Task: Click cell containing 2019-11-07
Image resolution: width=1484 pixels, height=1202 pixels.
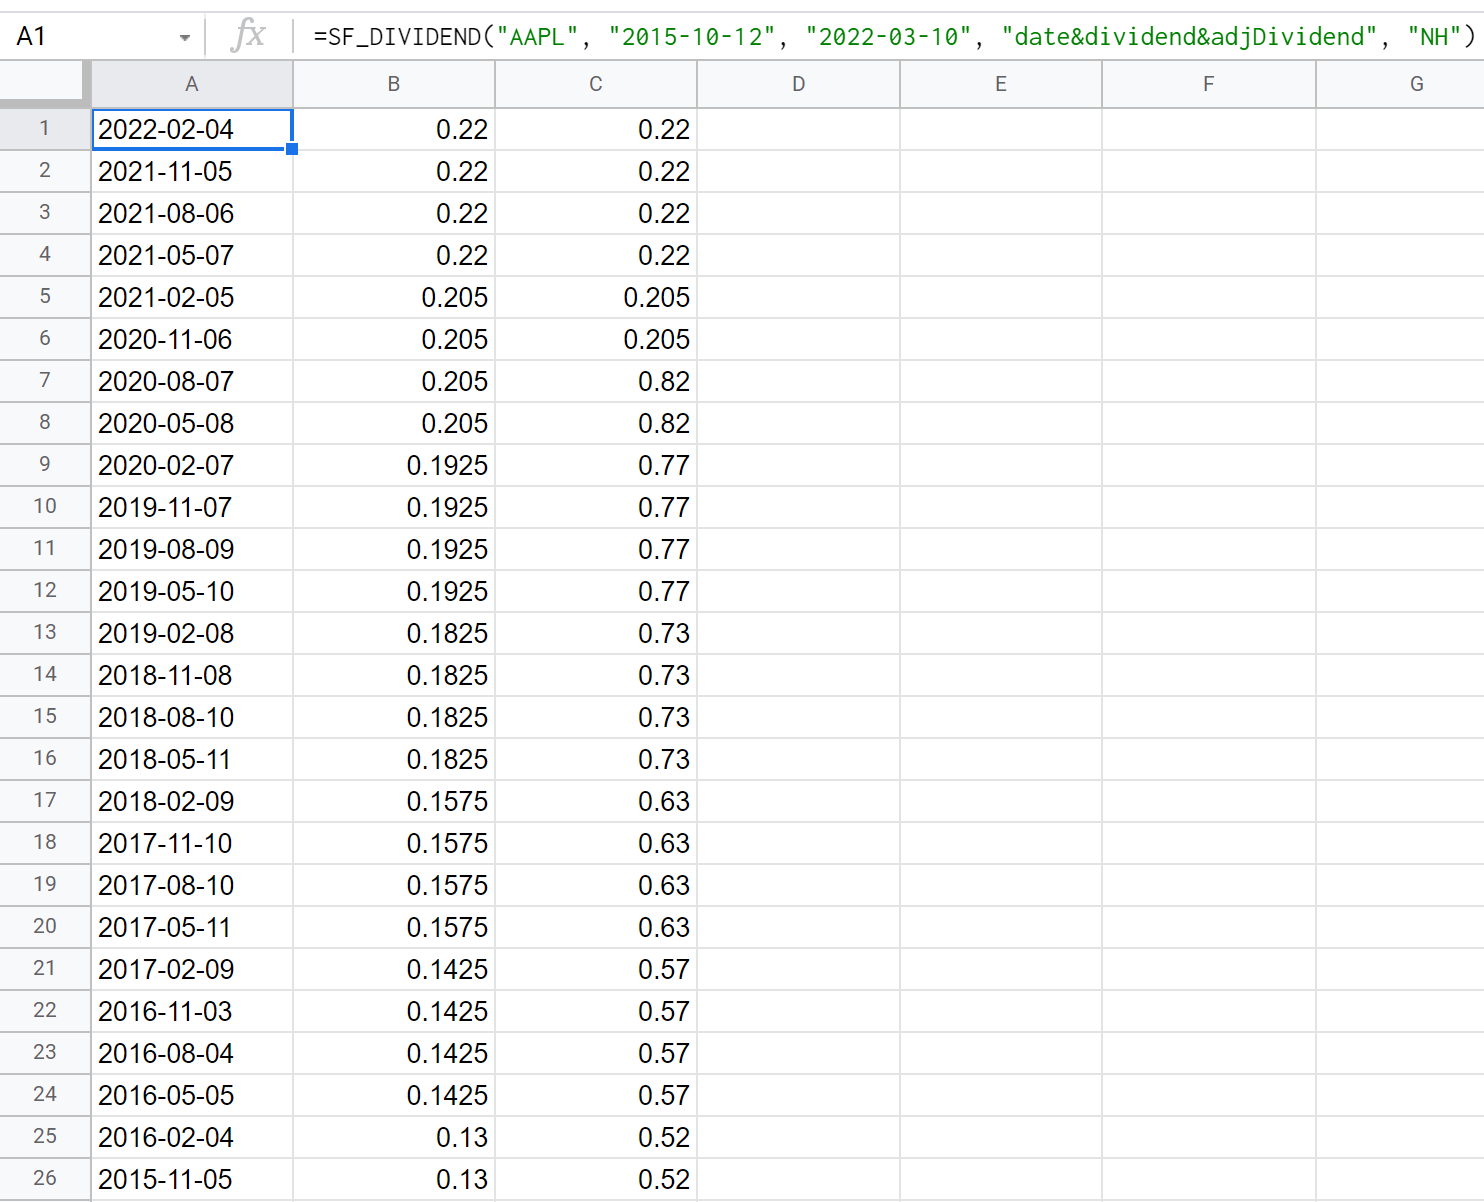Action: coord(192,507)
